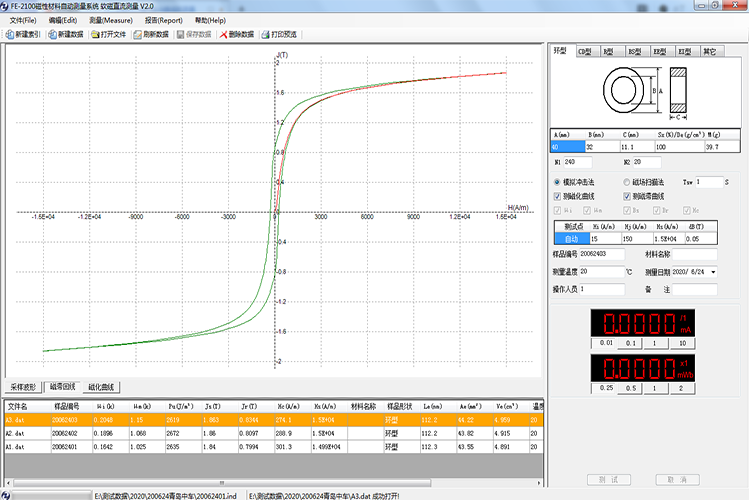Click the 新建索引 toolbar icon
750x500 pixels.
(x=10, y=34)
